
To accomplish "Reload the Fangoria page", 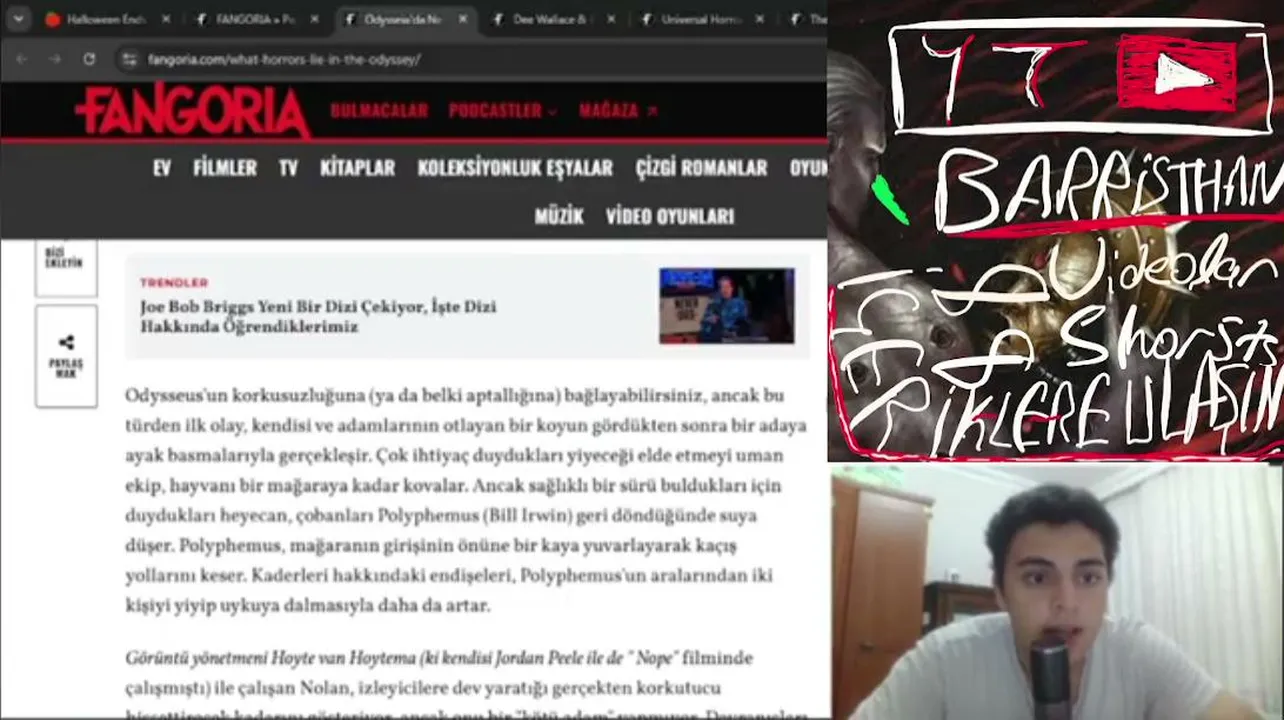I will click(89, 59).
